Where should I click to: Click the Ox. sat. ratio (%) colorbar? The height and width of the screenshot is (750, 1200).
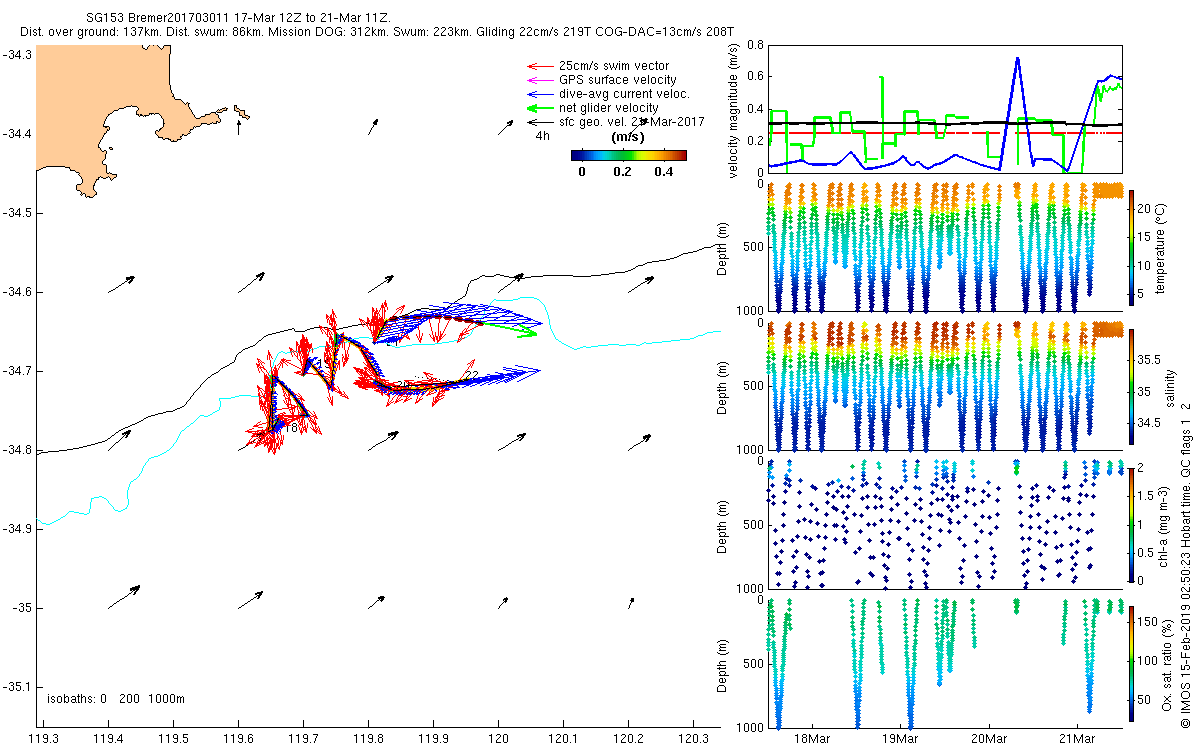click(1132, 662)
